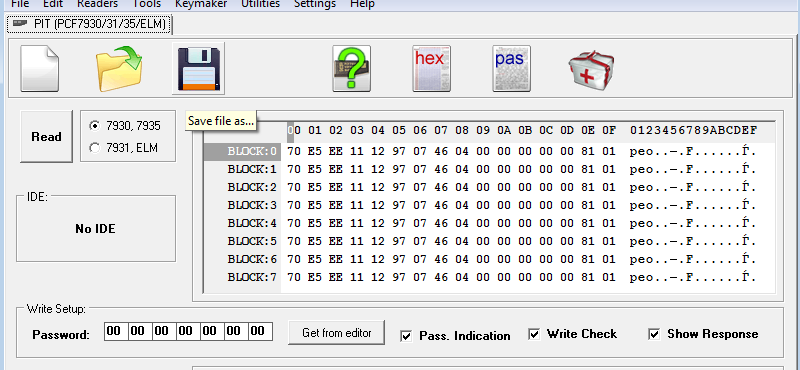Select the 7930, 7935 radio option
The image size is (800, 370).
(94, 126)
